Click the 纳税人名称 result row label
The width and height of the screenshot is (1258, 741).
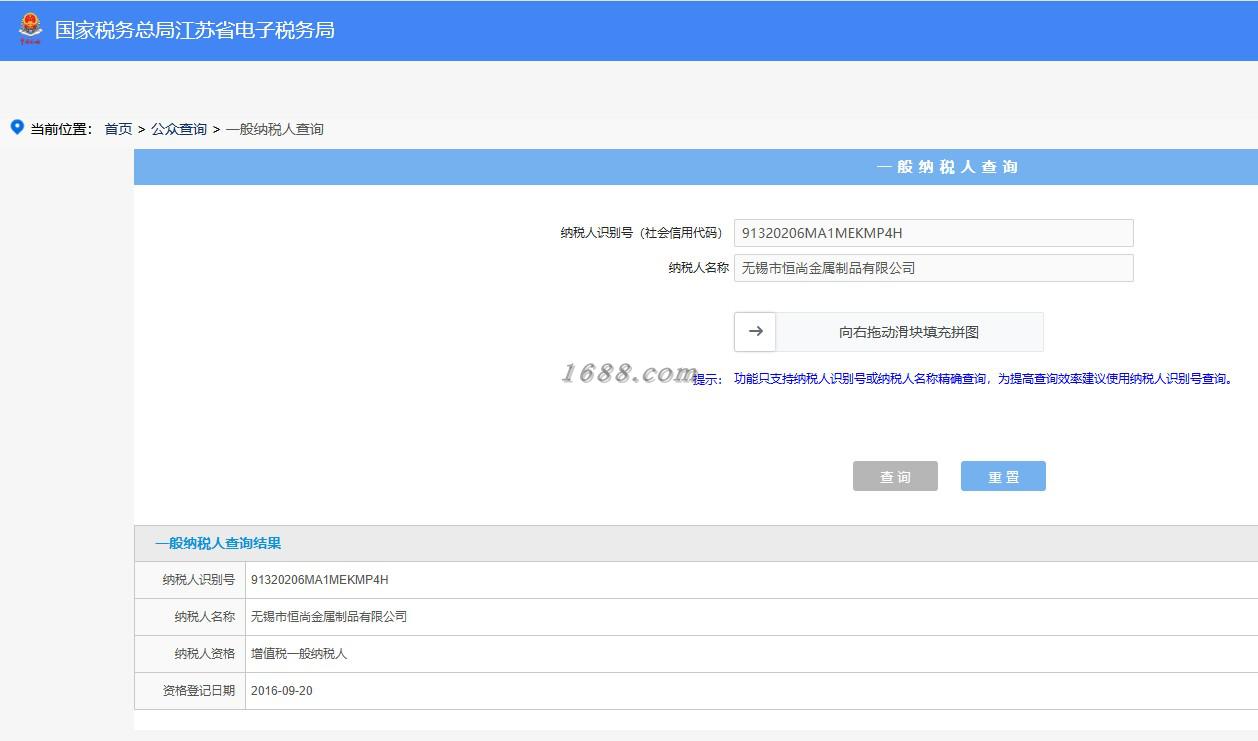coord(204,617)
